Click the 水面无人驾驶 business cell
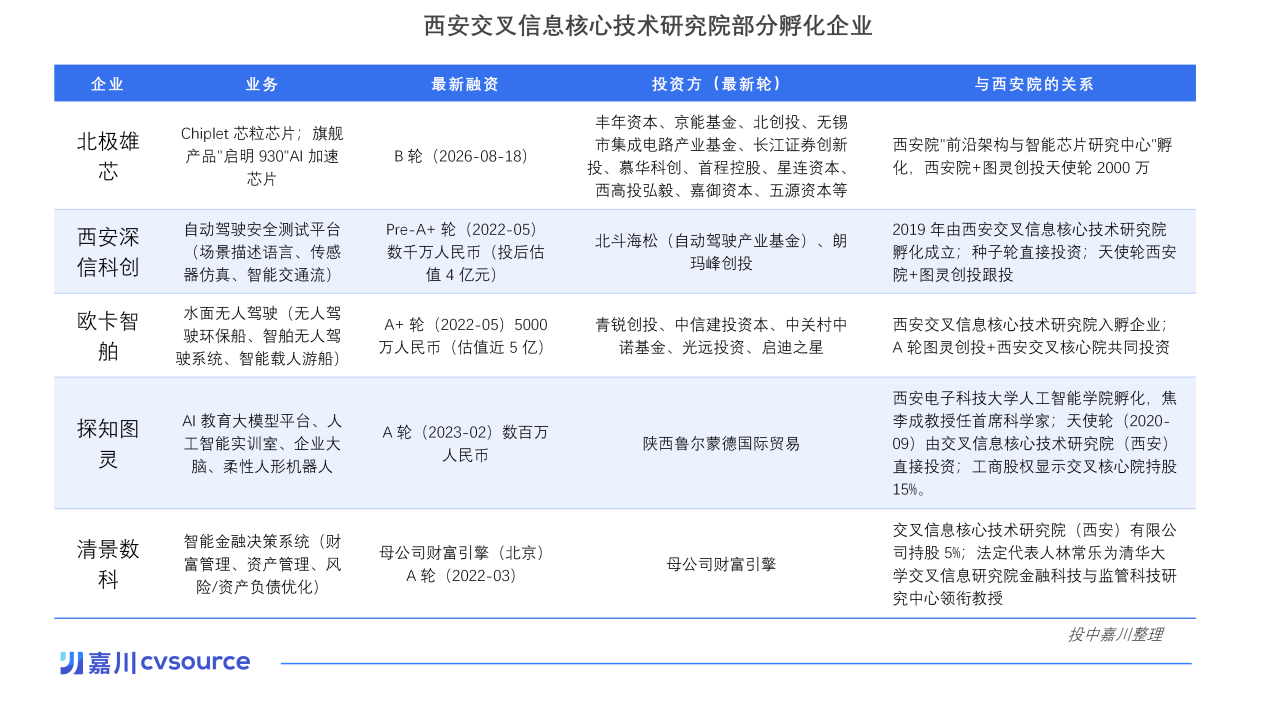The image size is (1265, 712). click(262, 336)
